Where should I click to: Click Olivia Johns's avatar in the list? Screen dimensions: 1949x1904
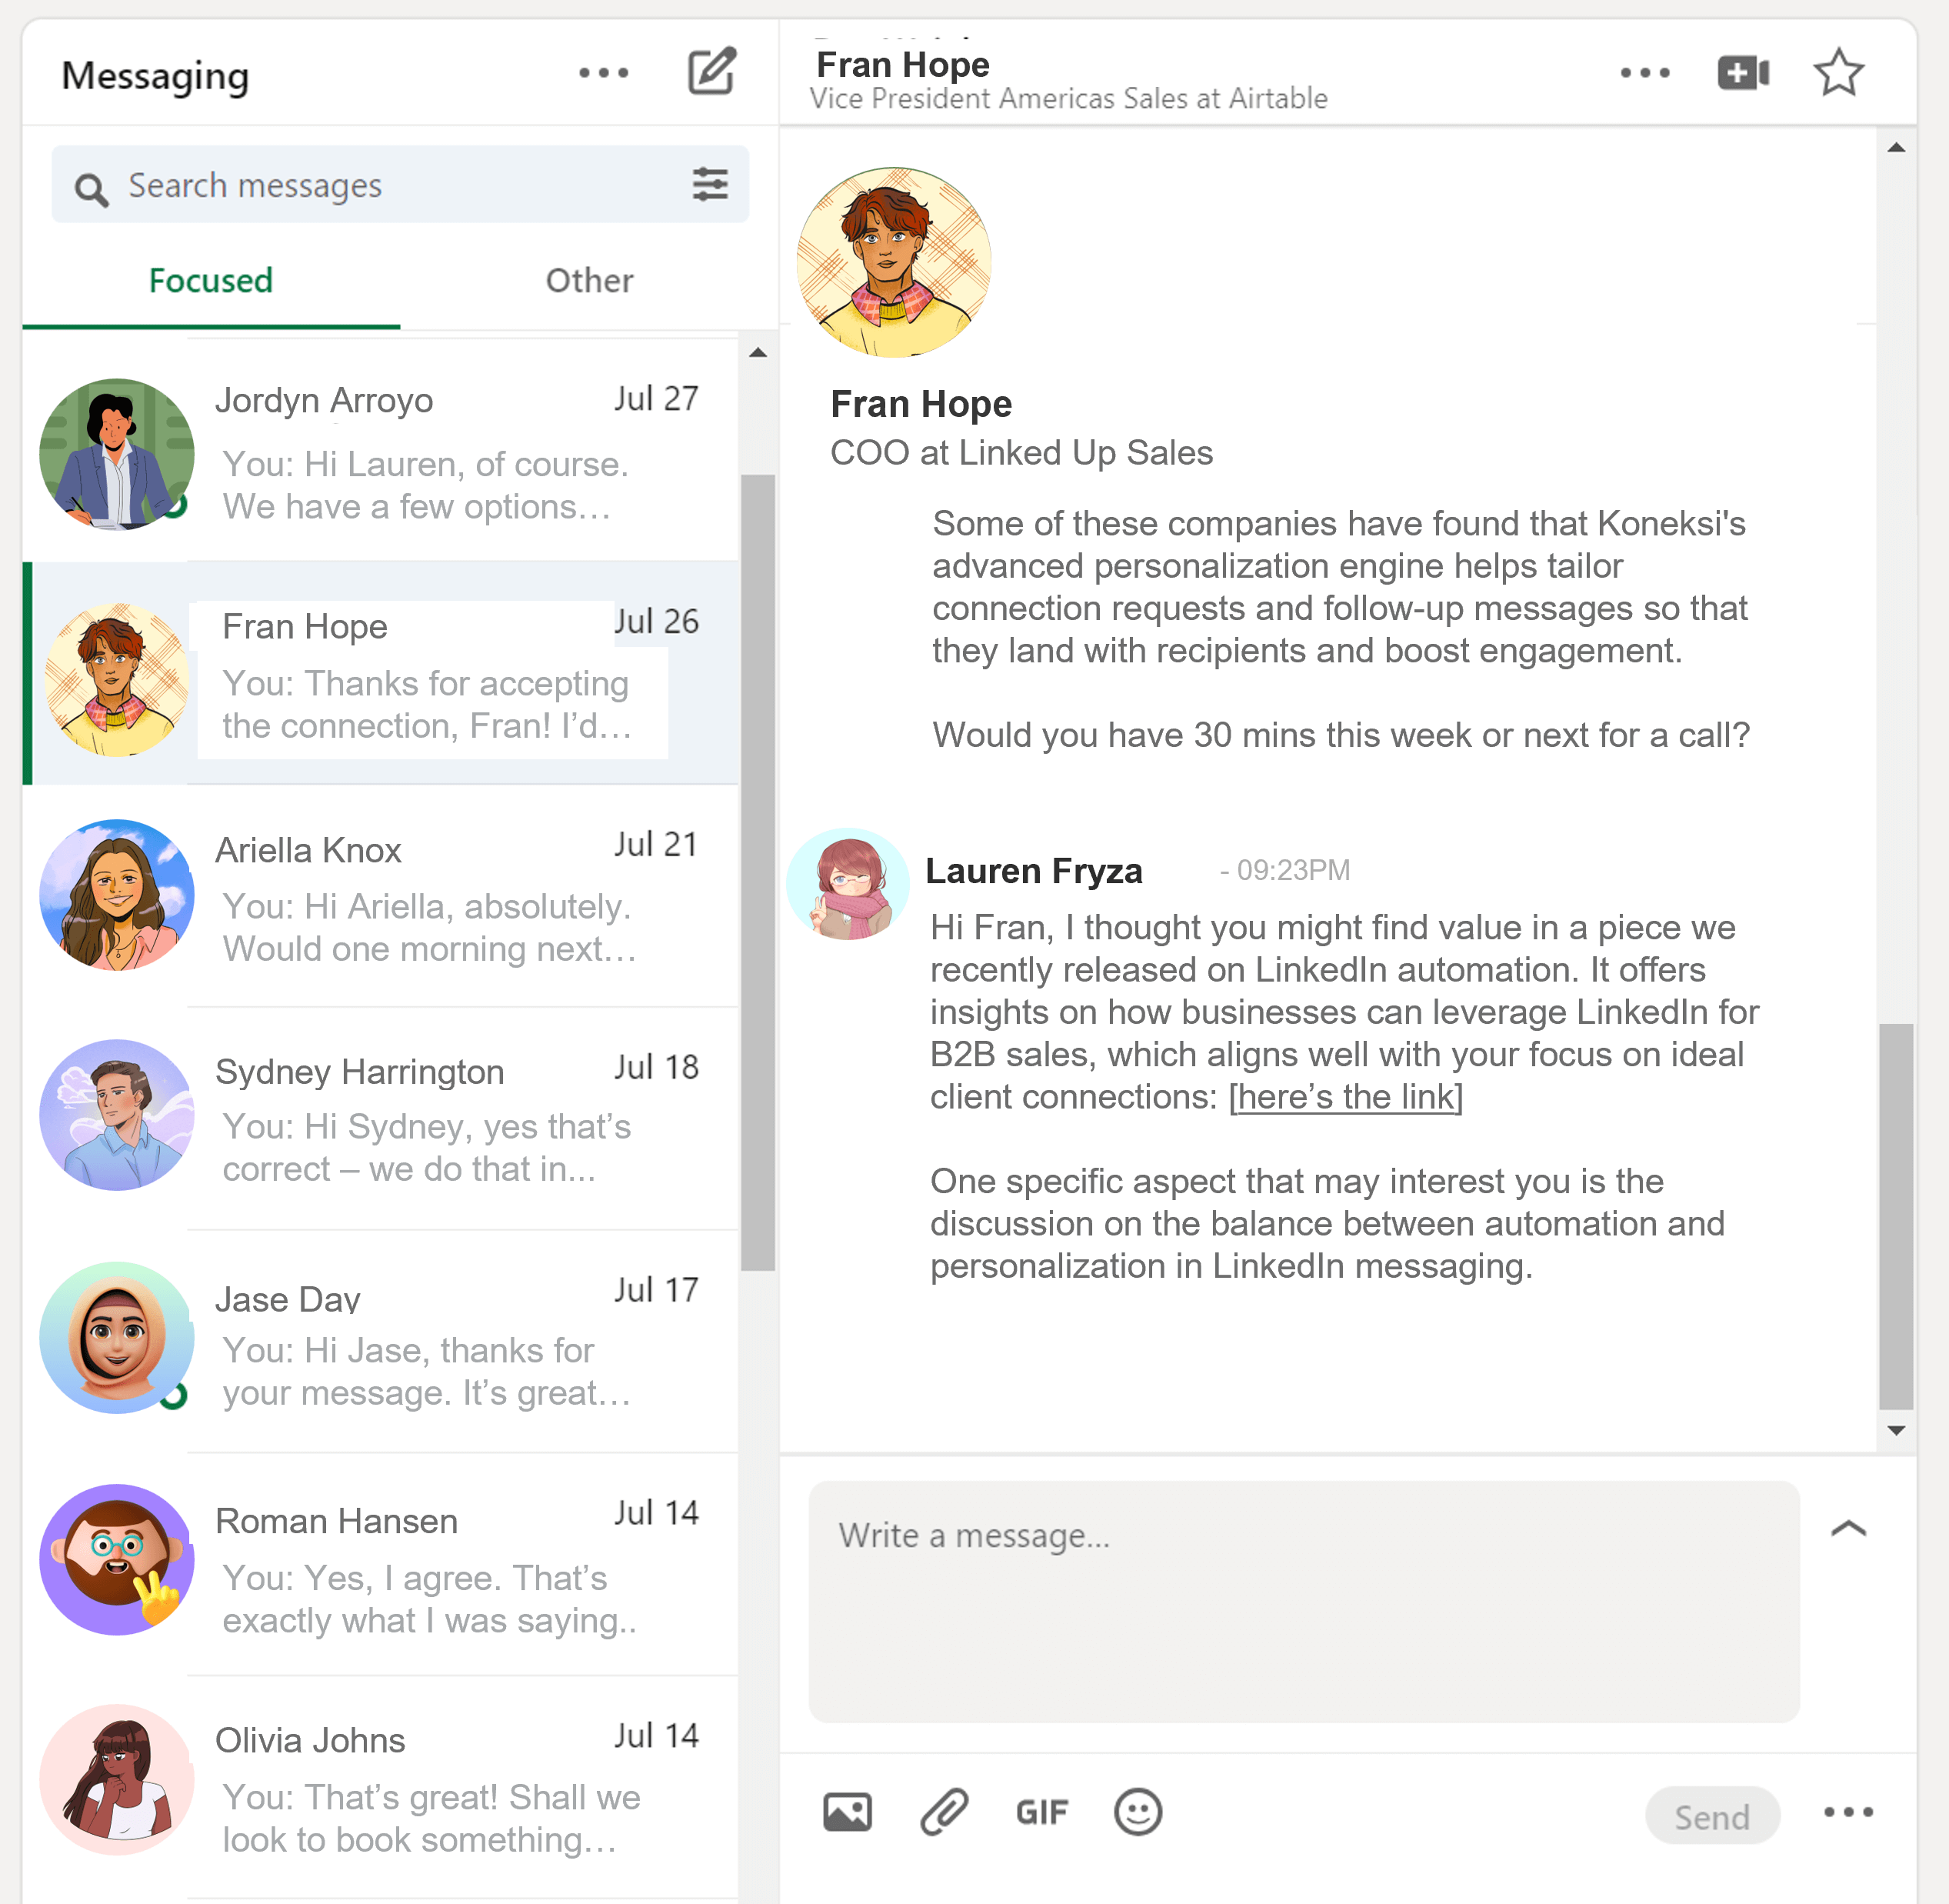[x=116, y=1781]
